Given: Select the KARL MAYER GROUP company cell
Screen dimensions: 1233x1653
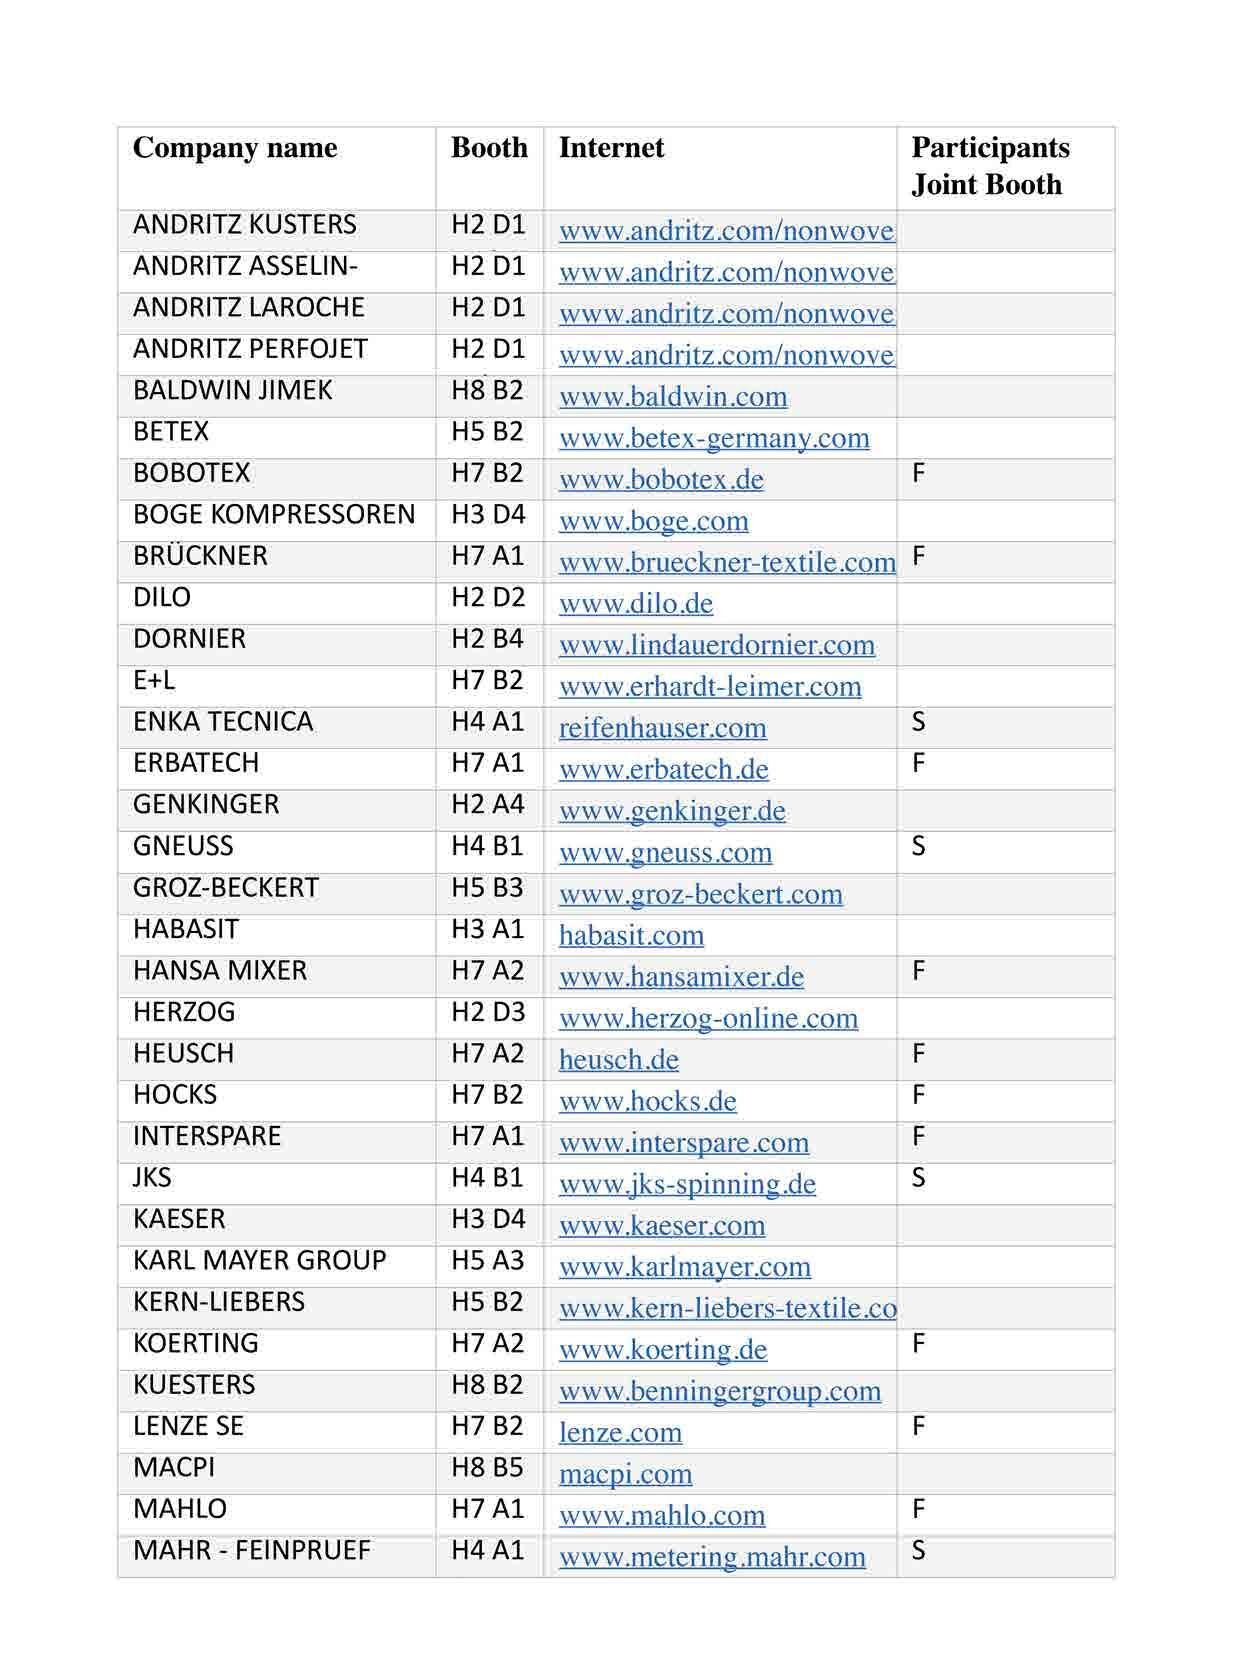Looking at the screenshot, I should [x=259, y=1260].
